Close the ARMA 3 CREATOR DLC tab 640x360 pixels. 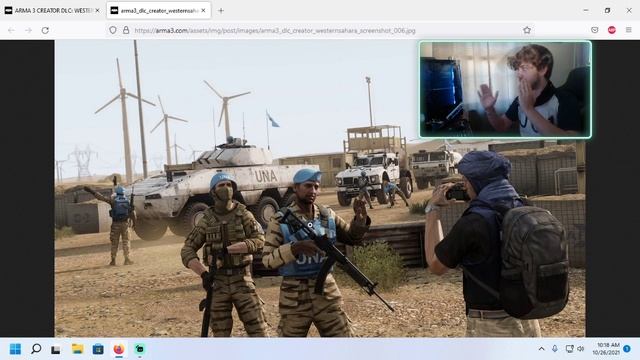click(x=97, y=11)
